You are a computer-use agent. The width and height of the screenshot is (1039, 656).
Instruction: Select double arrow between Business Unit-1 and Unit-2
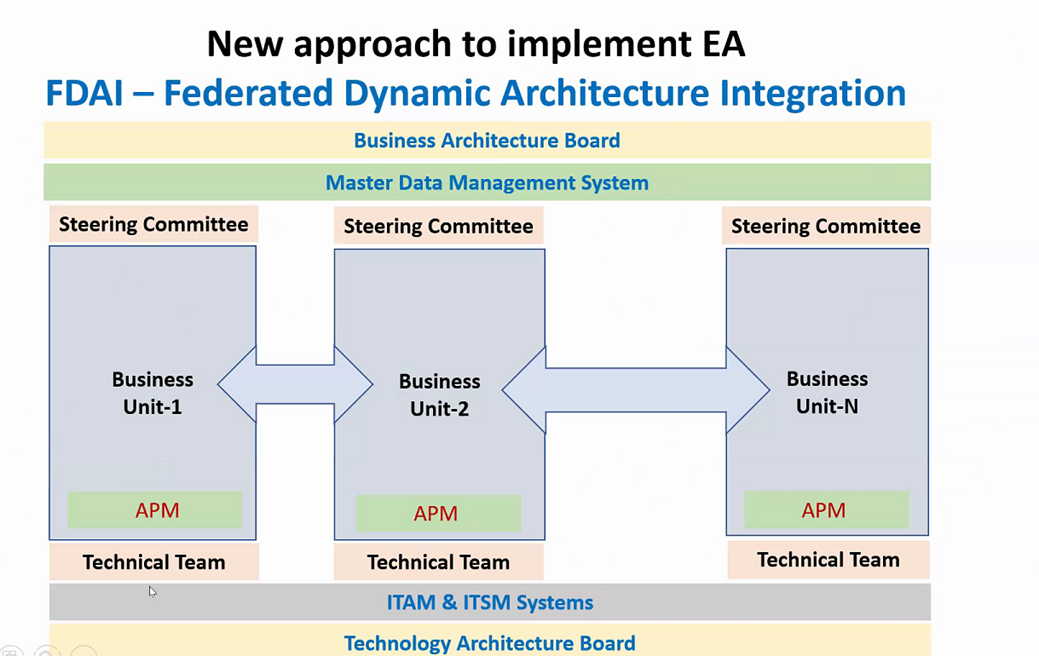pos(295,384)
